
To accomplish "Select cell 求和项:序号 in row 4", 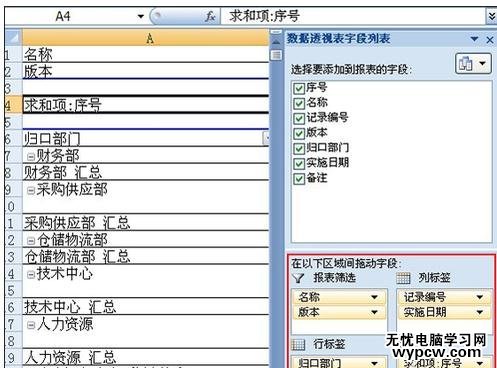I will (x=146, y=105).
